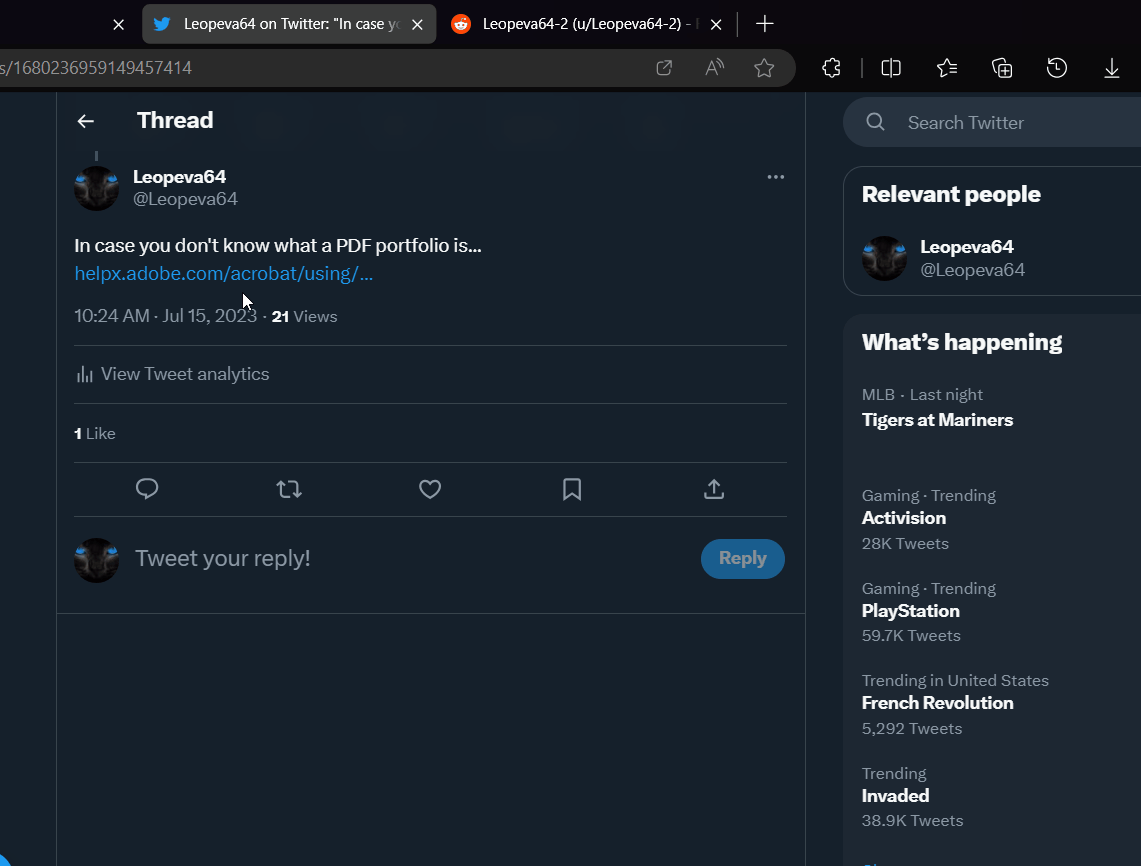The image size is (1141, 866).
Task: Open the share tweet icon
Action: (713, 489)
